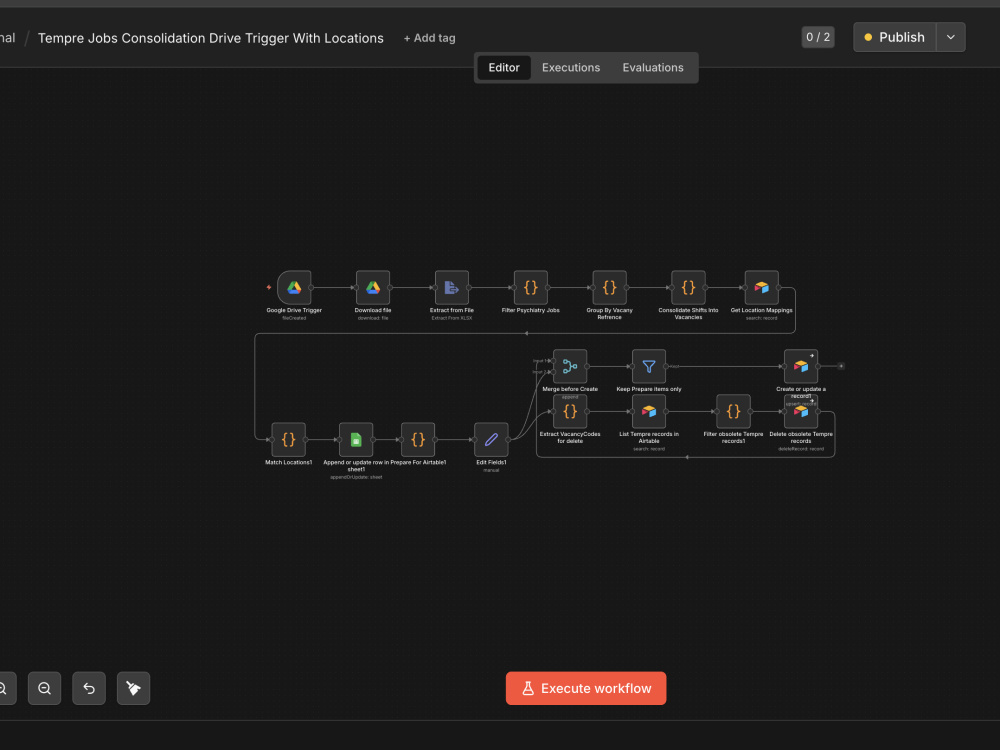The height and width of the screenshot is (750, 1000).
Task: Select Consolidate Shifts Into Vacancies node
Action: [688, 288]
